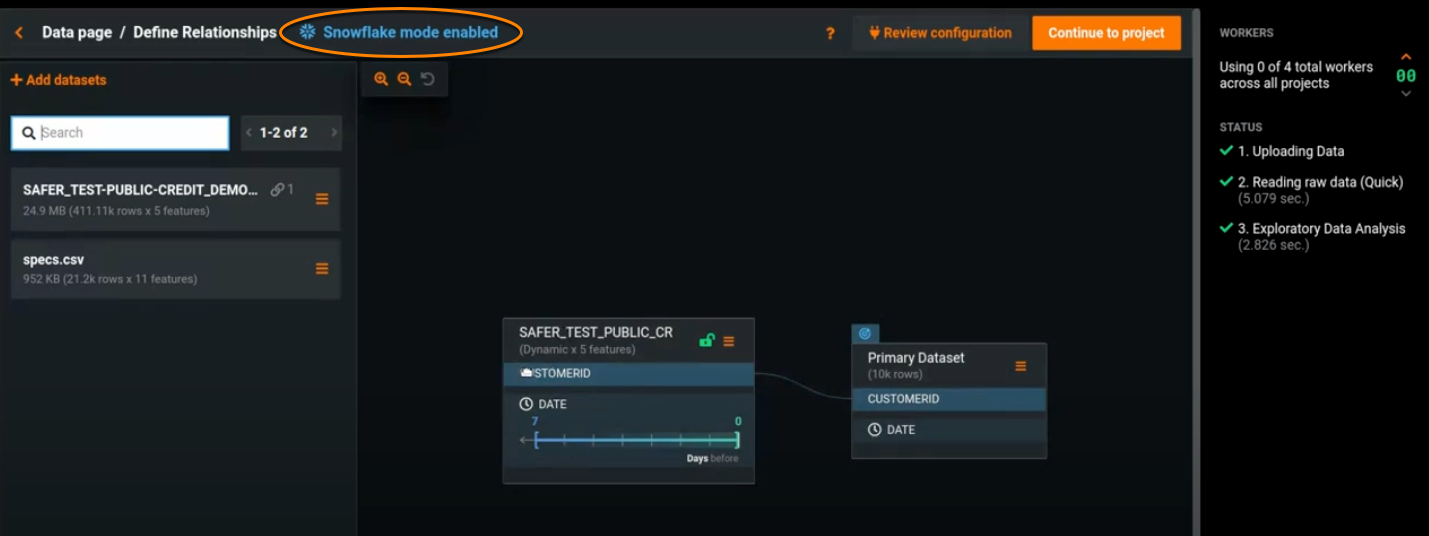The height and width of the screenshot is (536, 1429).
Task: Click Add datasets
Action: pos(58,80)
